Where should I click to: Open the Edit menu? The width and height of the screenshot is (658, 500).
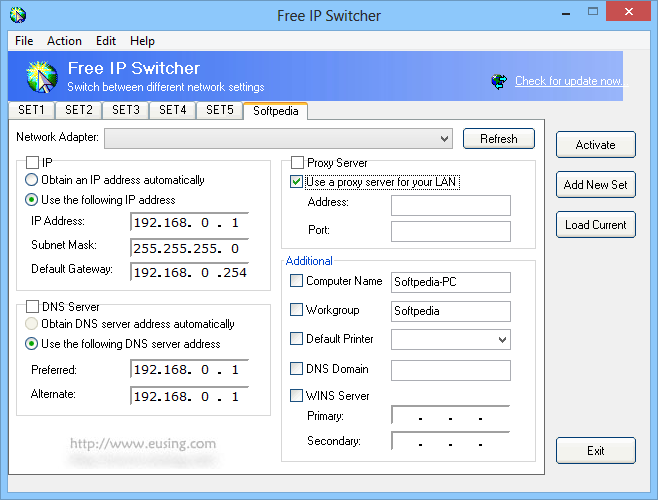[106, 41]
